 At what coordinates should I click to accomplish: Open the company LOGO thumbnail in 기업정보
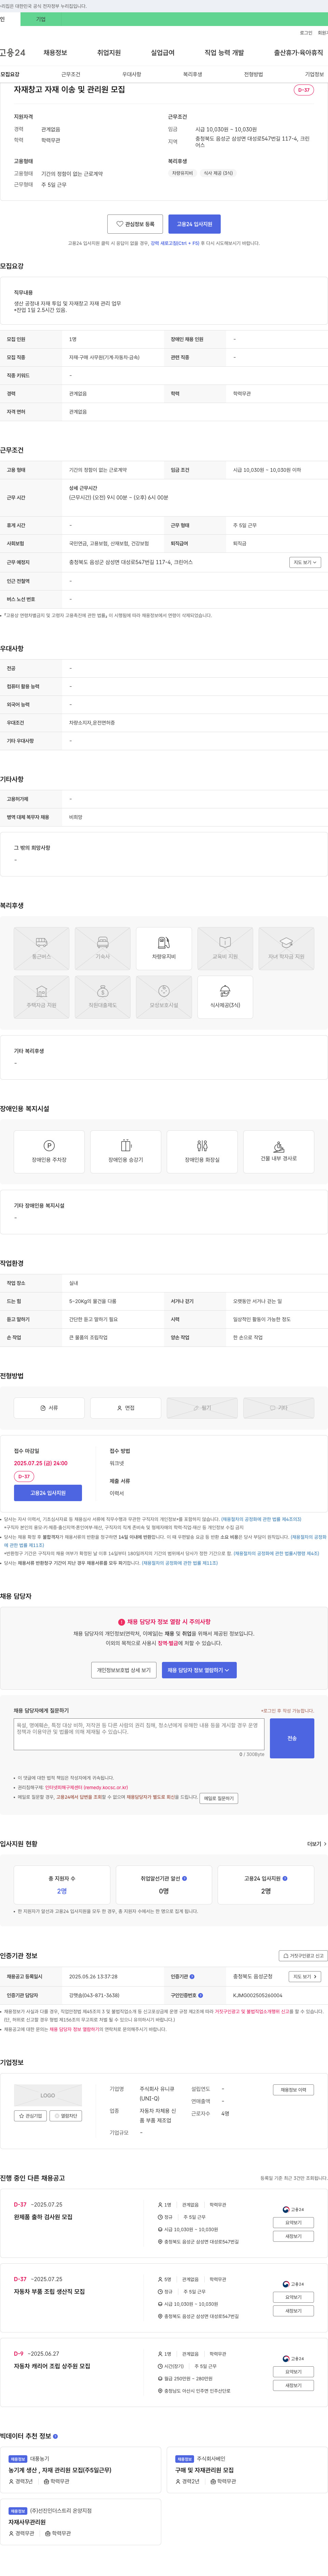coord(48,2095)
